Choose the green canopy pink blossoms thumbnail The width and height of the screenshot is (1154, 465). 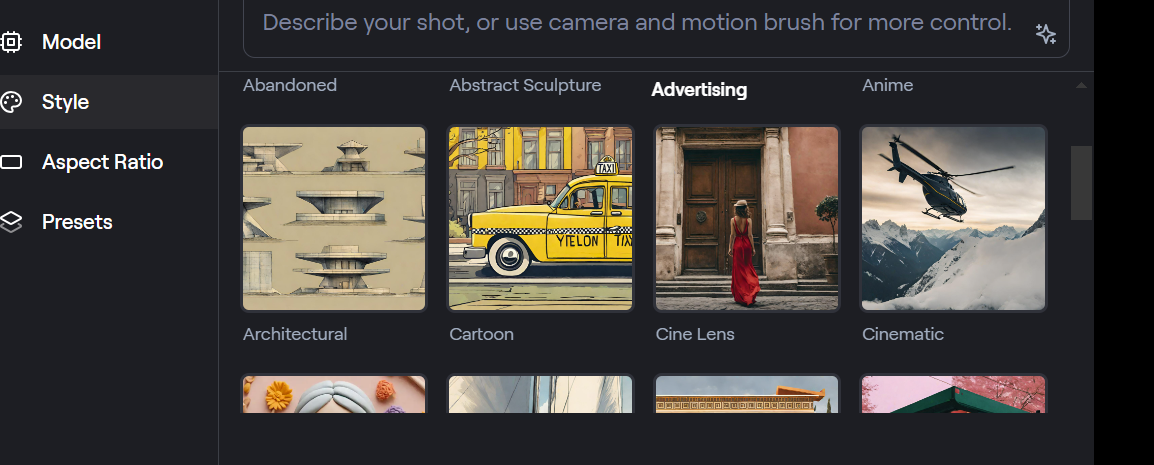(953, 394)
